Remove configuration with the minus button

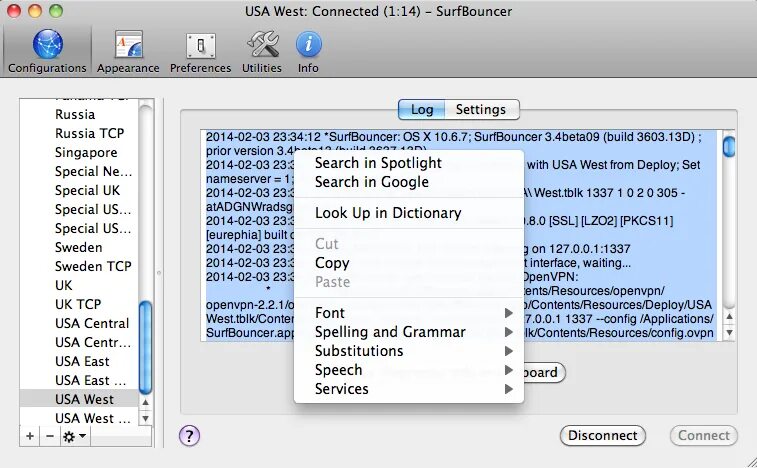pyautogui.click(x=50, y=436)
